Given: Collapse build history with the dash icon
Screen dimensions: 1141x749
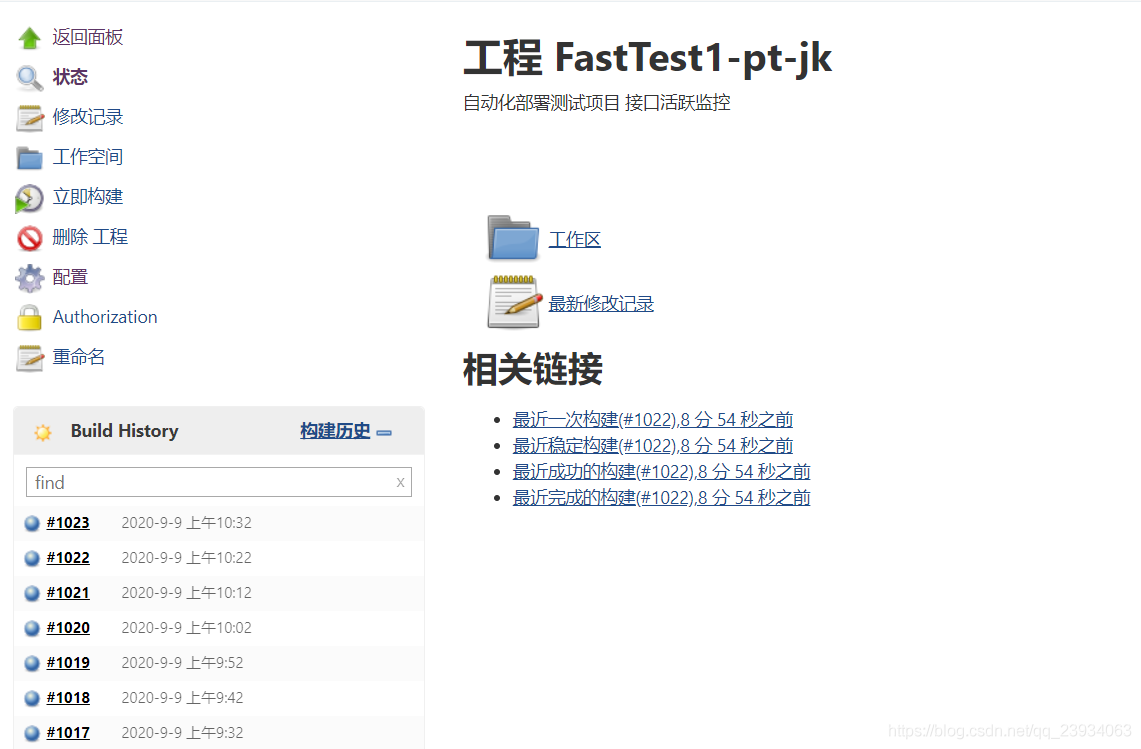Looking at the screenshot, I should (384, 432).
